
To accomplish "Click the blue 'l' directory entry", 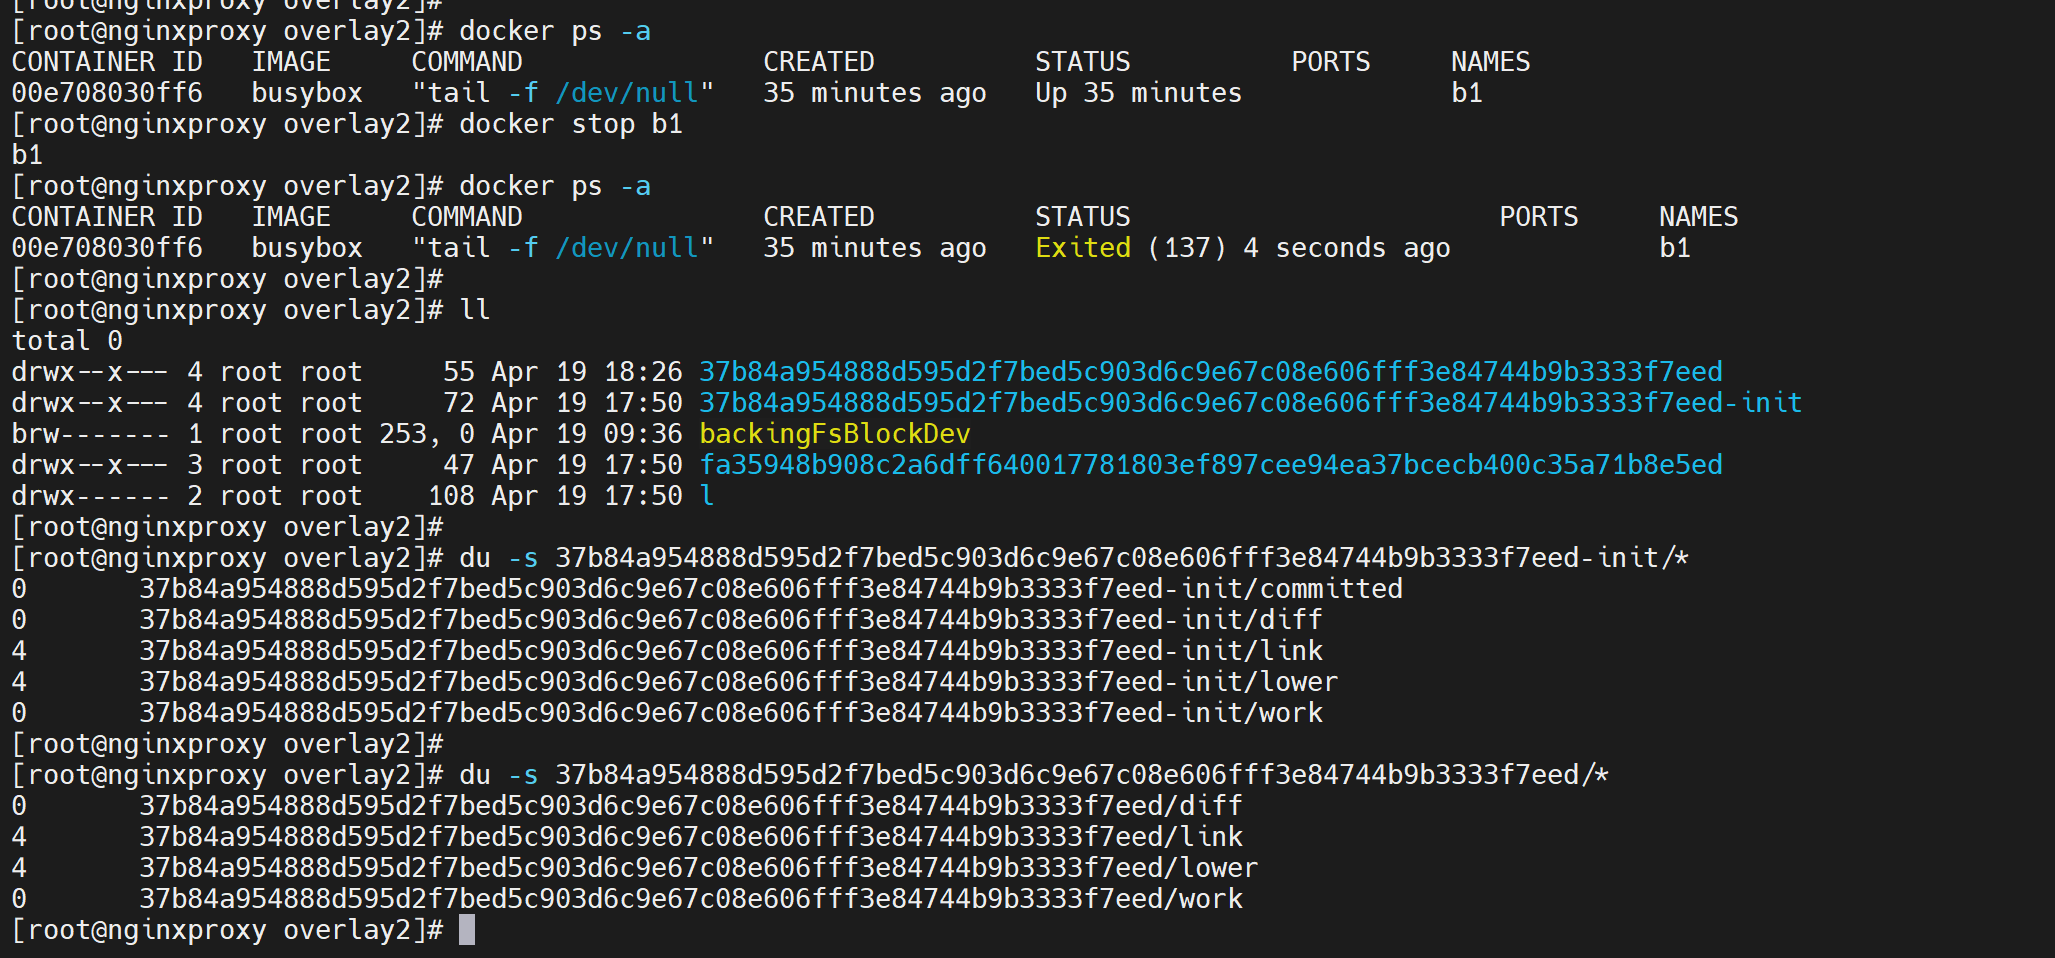I will 707,496.
